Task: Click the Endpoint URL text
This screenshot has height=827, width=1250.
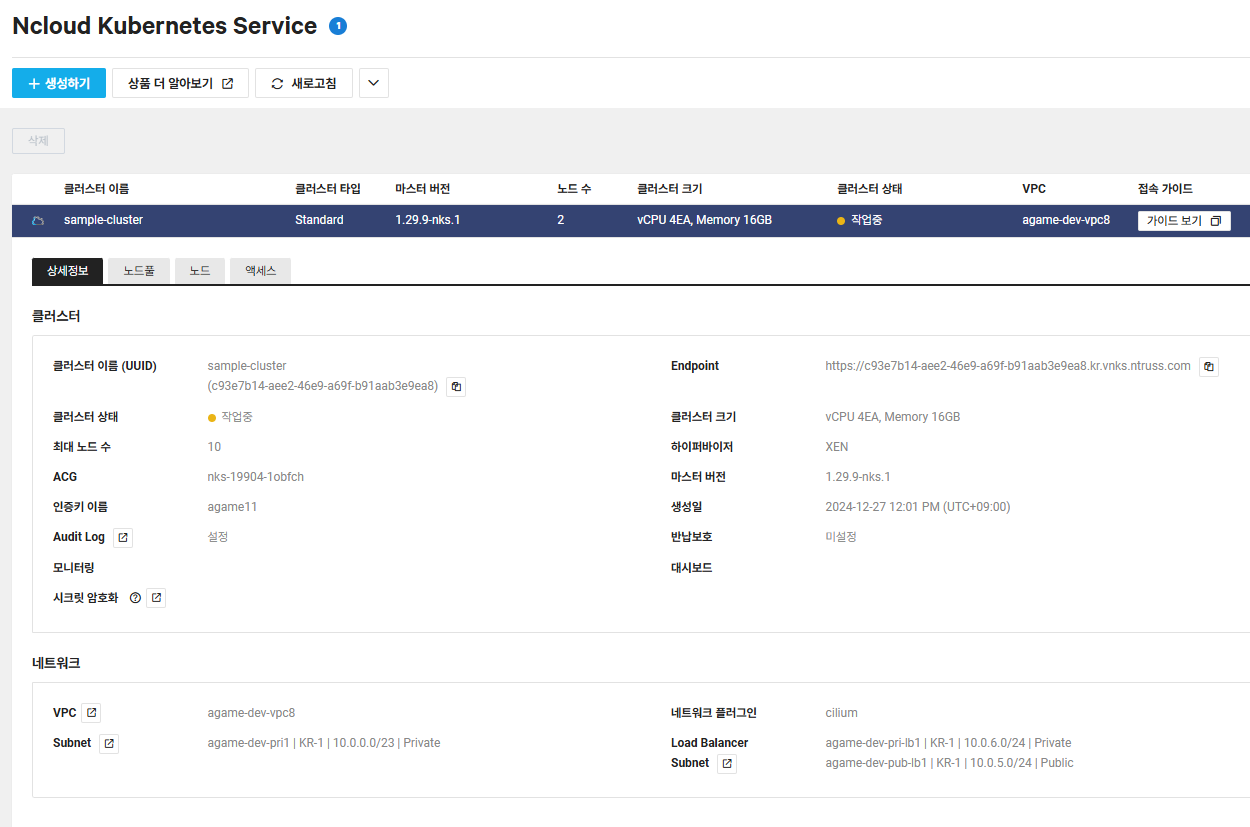Action: (x=1008, y=366)
